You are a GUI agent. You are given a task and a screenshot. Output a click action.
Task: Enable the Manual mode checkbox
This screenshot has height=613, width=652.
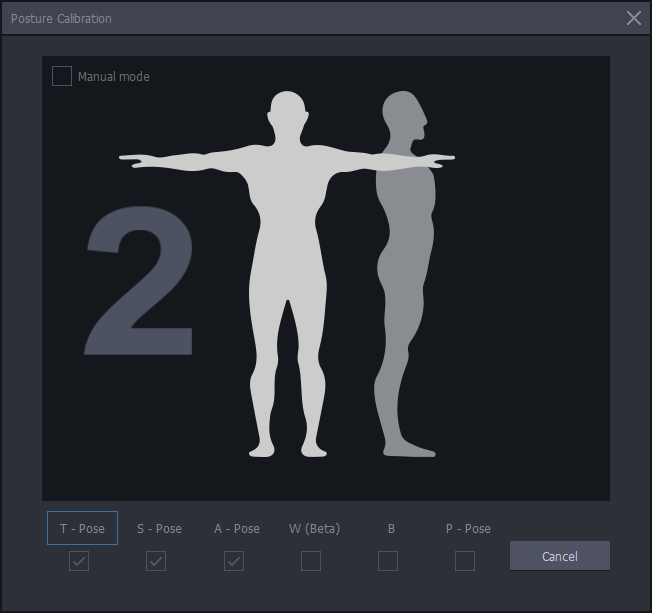coord(62,76)
